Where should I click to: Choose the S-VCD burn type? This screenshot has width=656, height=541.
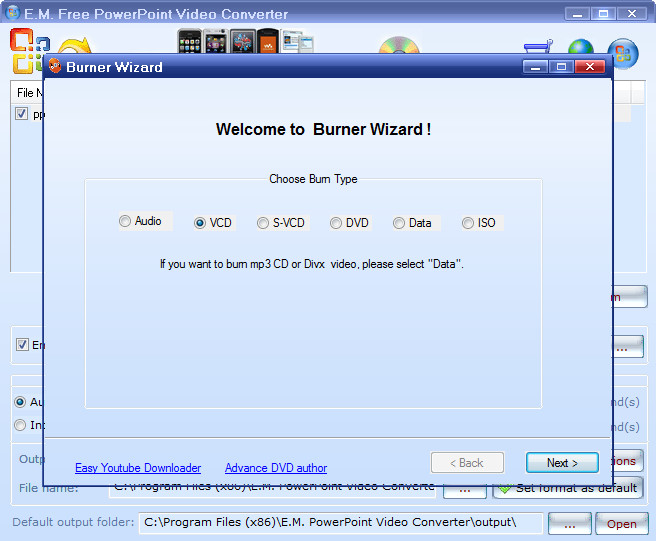(x=281, y=223)
